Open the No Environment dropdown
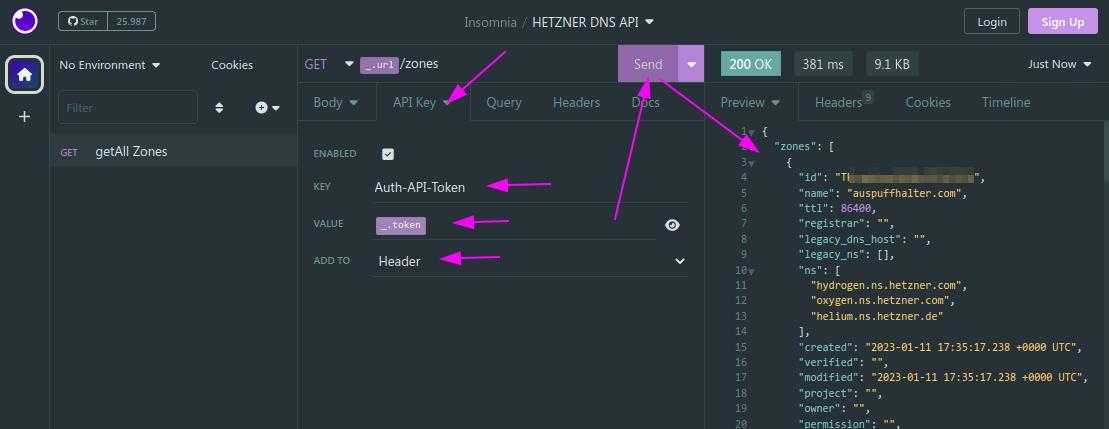Image resolution: width=1109 pixels, height=429 pixels. click(110, 65)
